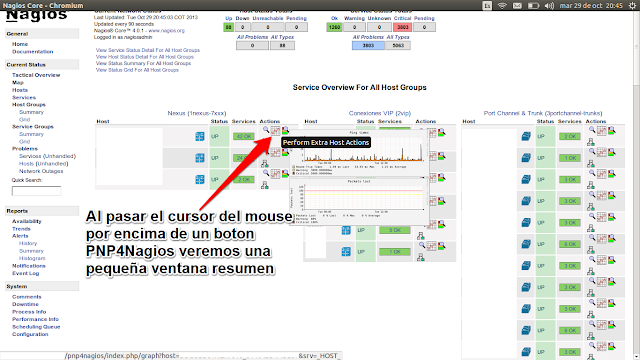The image size is (640, 360).
Task: Open Scheduling Queue under System
Action: [36, 327]
